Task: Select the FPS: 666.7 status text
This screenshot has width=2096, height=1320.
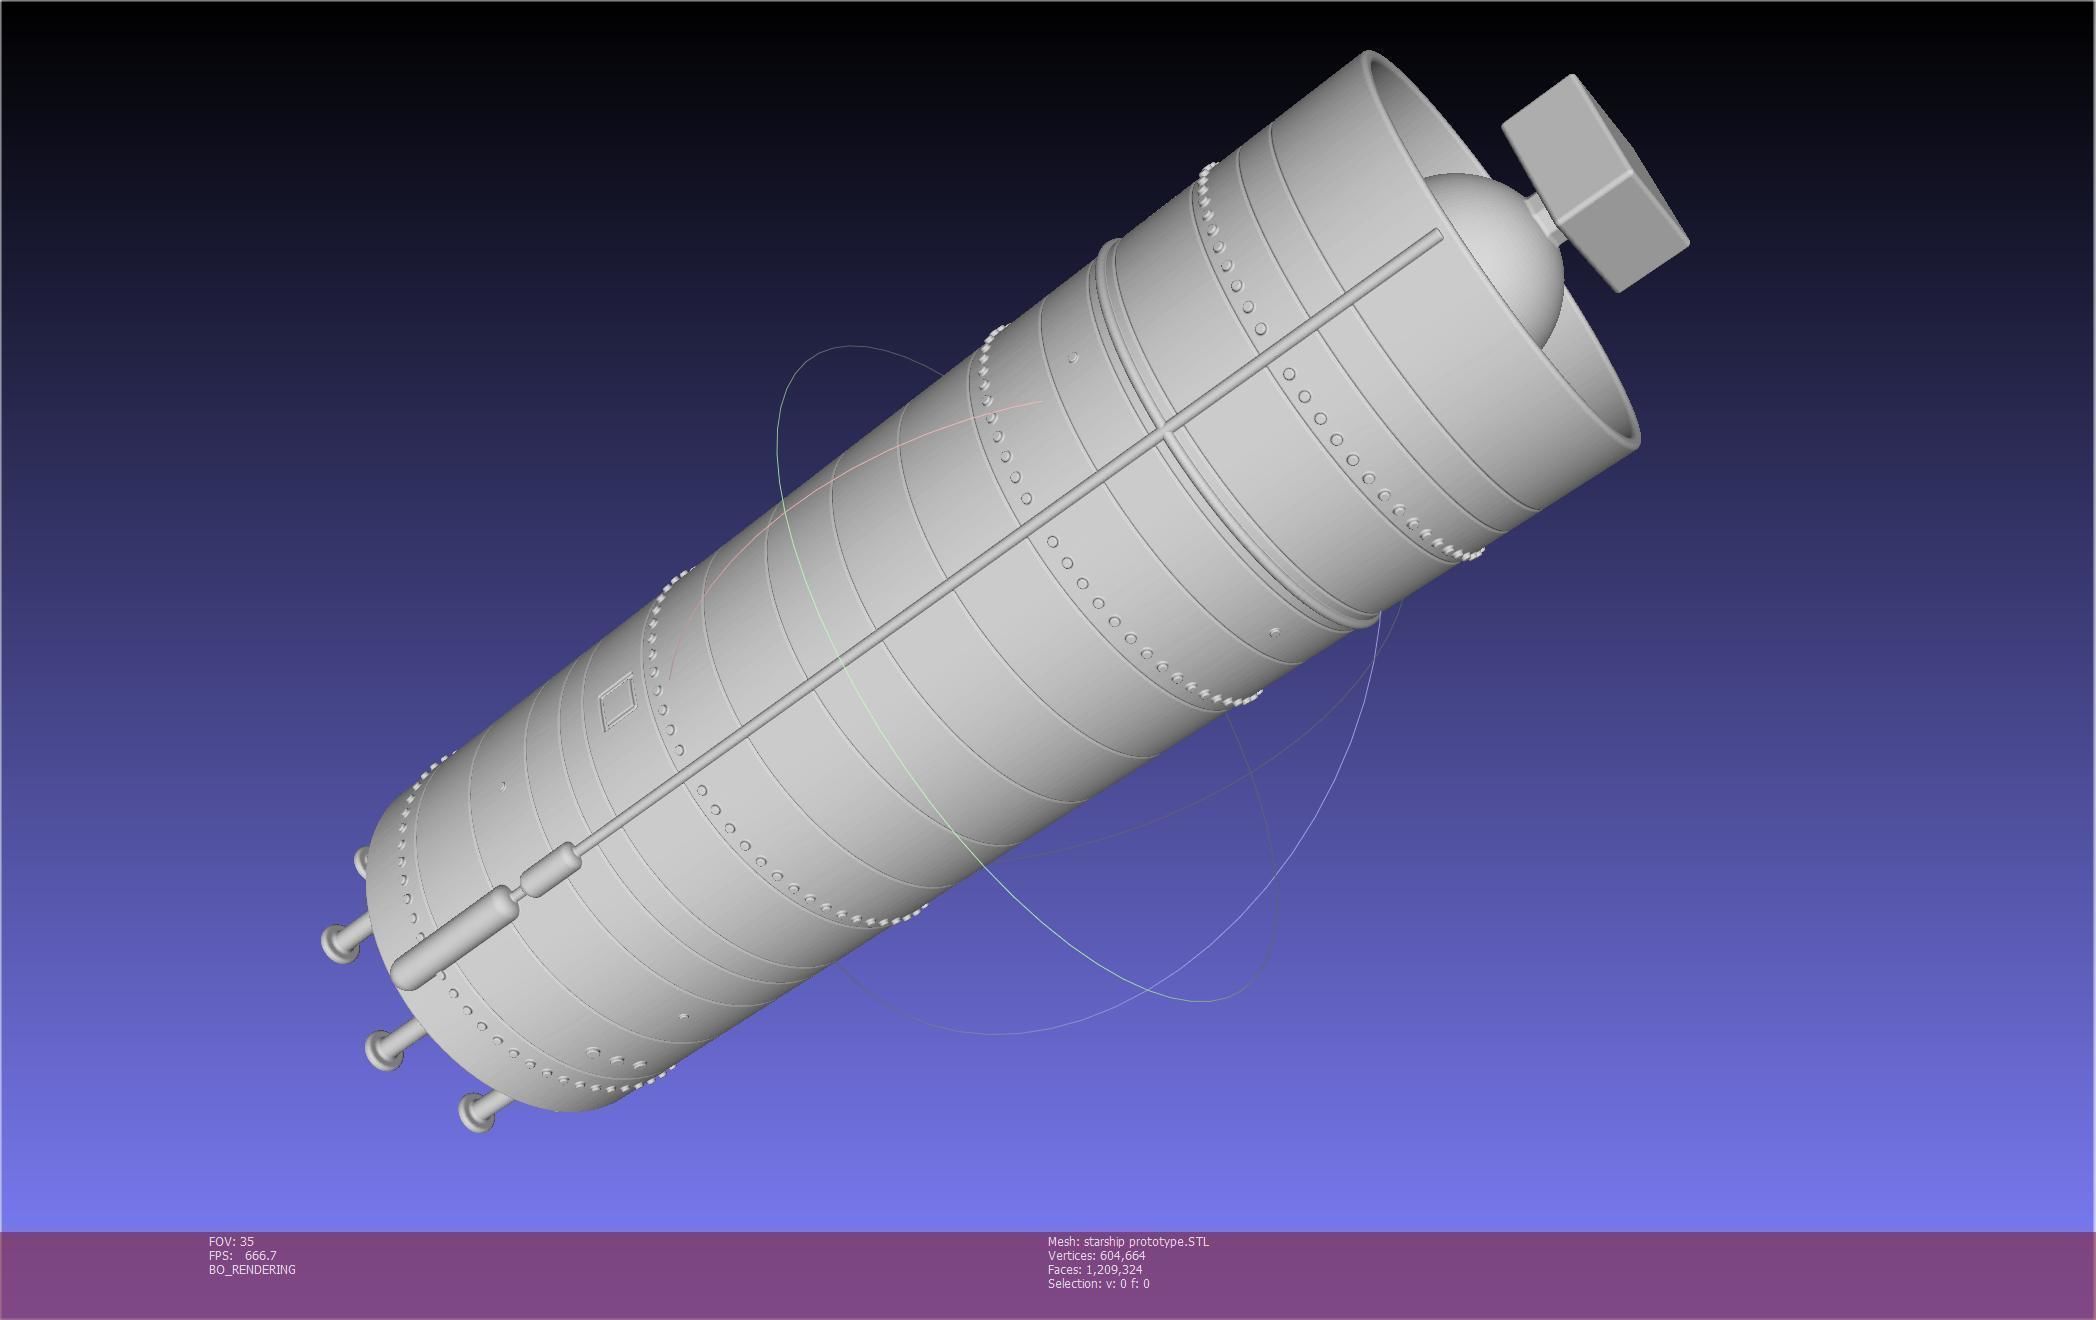Action: (x=243, y=1256)
